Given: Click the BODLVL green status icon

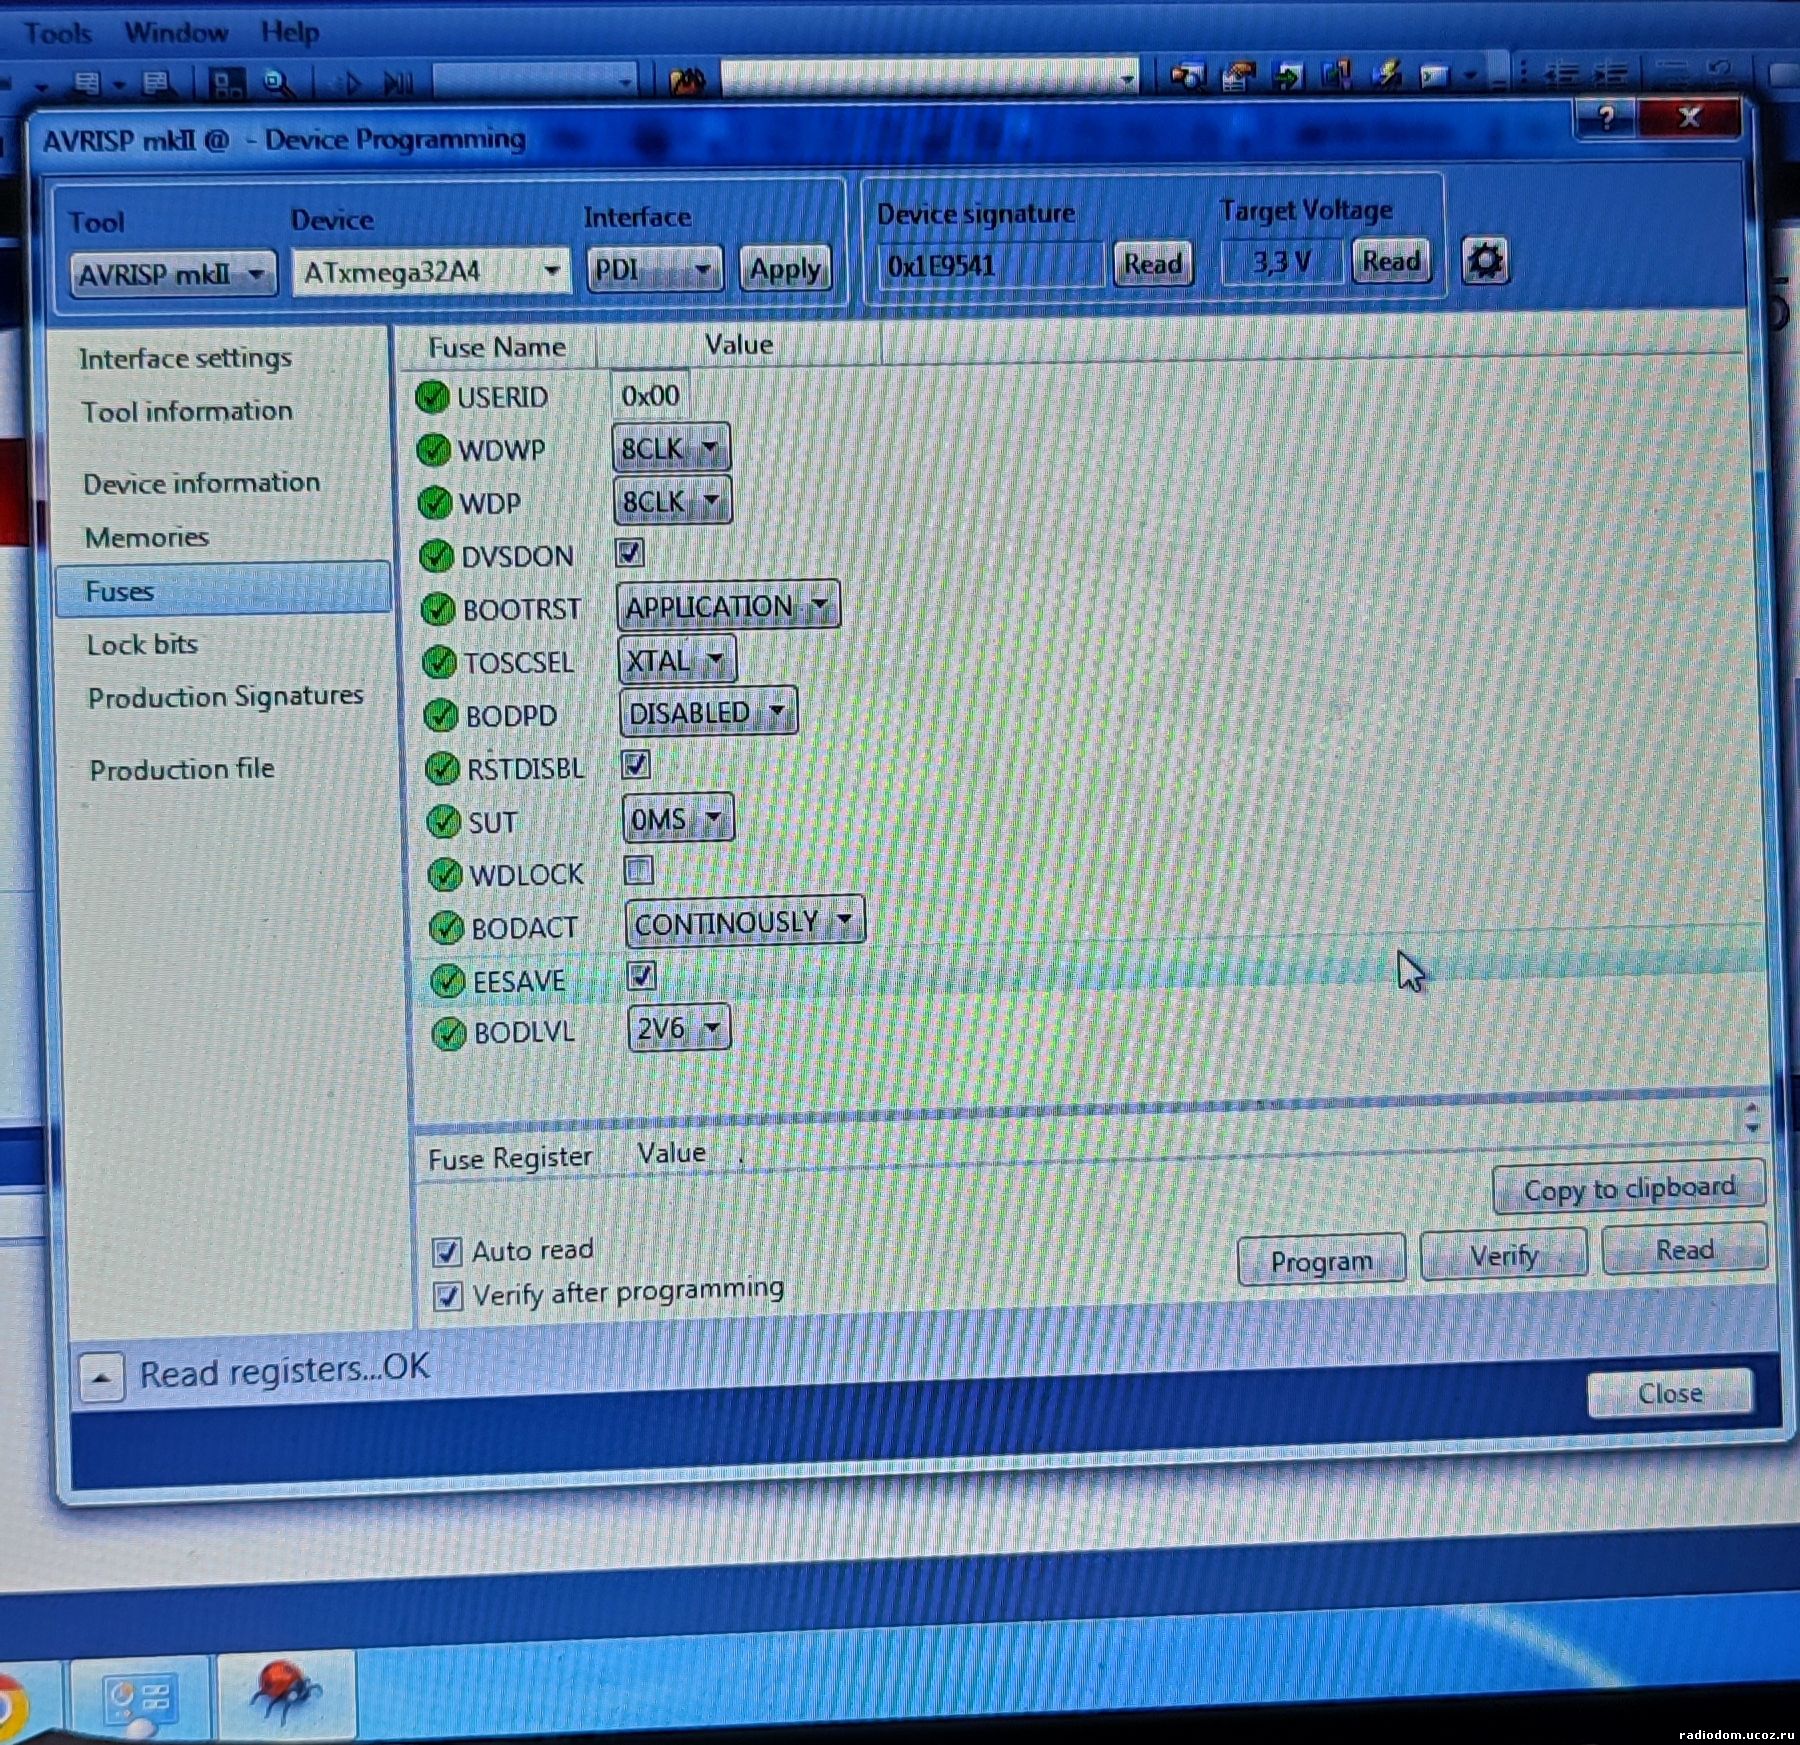Looking at the screenshot, I should click(448, 1033).
